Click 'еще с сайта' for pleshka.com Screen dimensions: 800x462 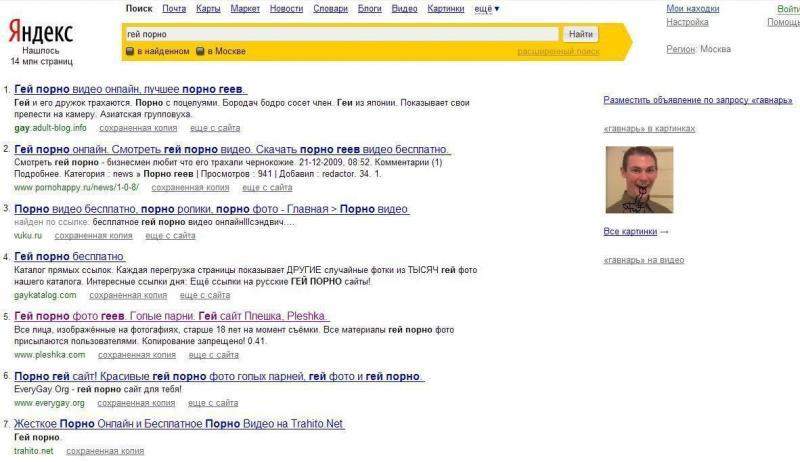click(213, 355)
